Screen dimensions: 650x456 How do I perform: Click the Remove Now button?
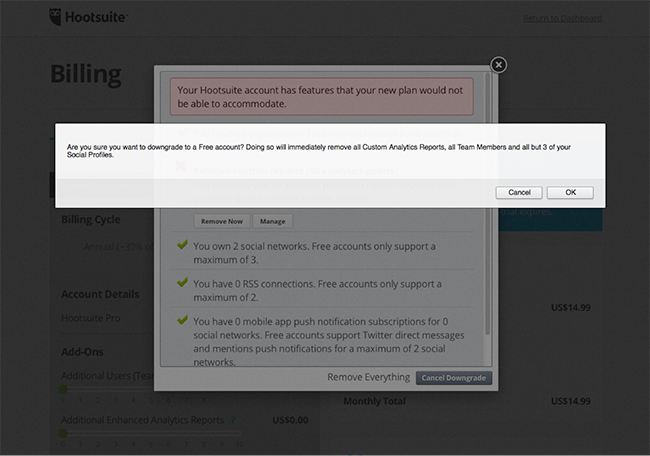[x=222, y=221]
